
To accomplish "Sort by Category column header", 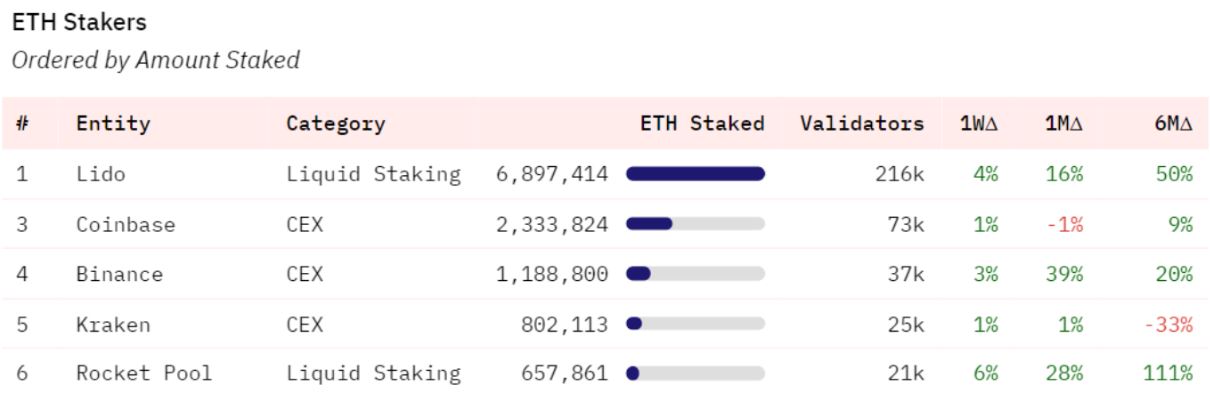I will tap(335, 124).
